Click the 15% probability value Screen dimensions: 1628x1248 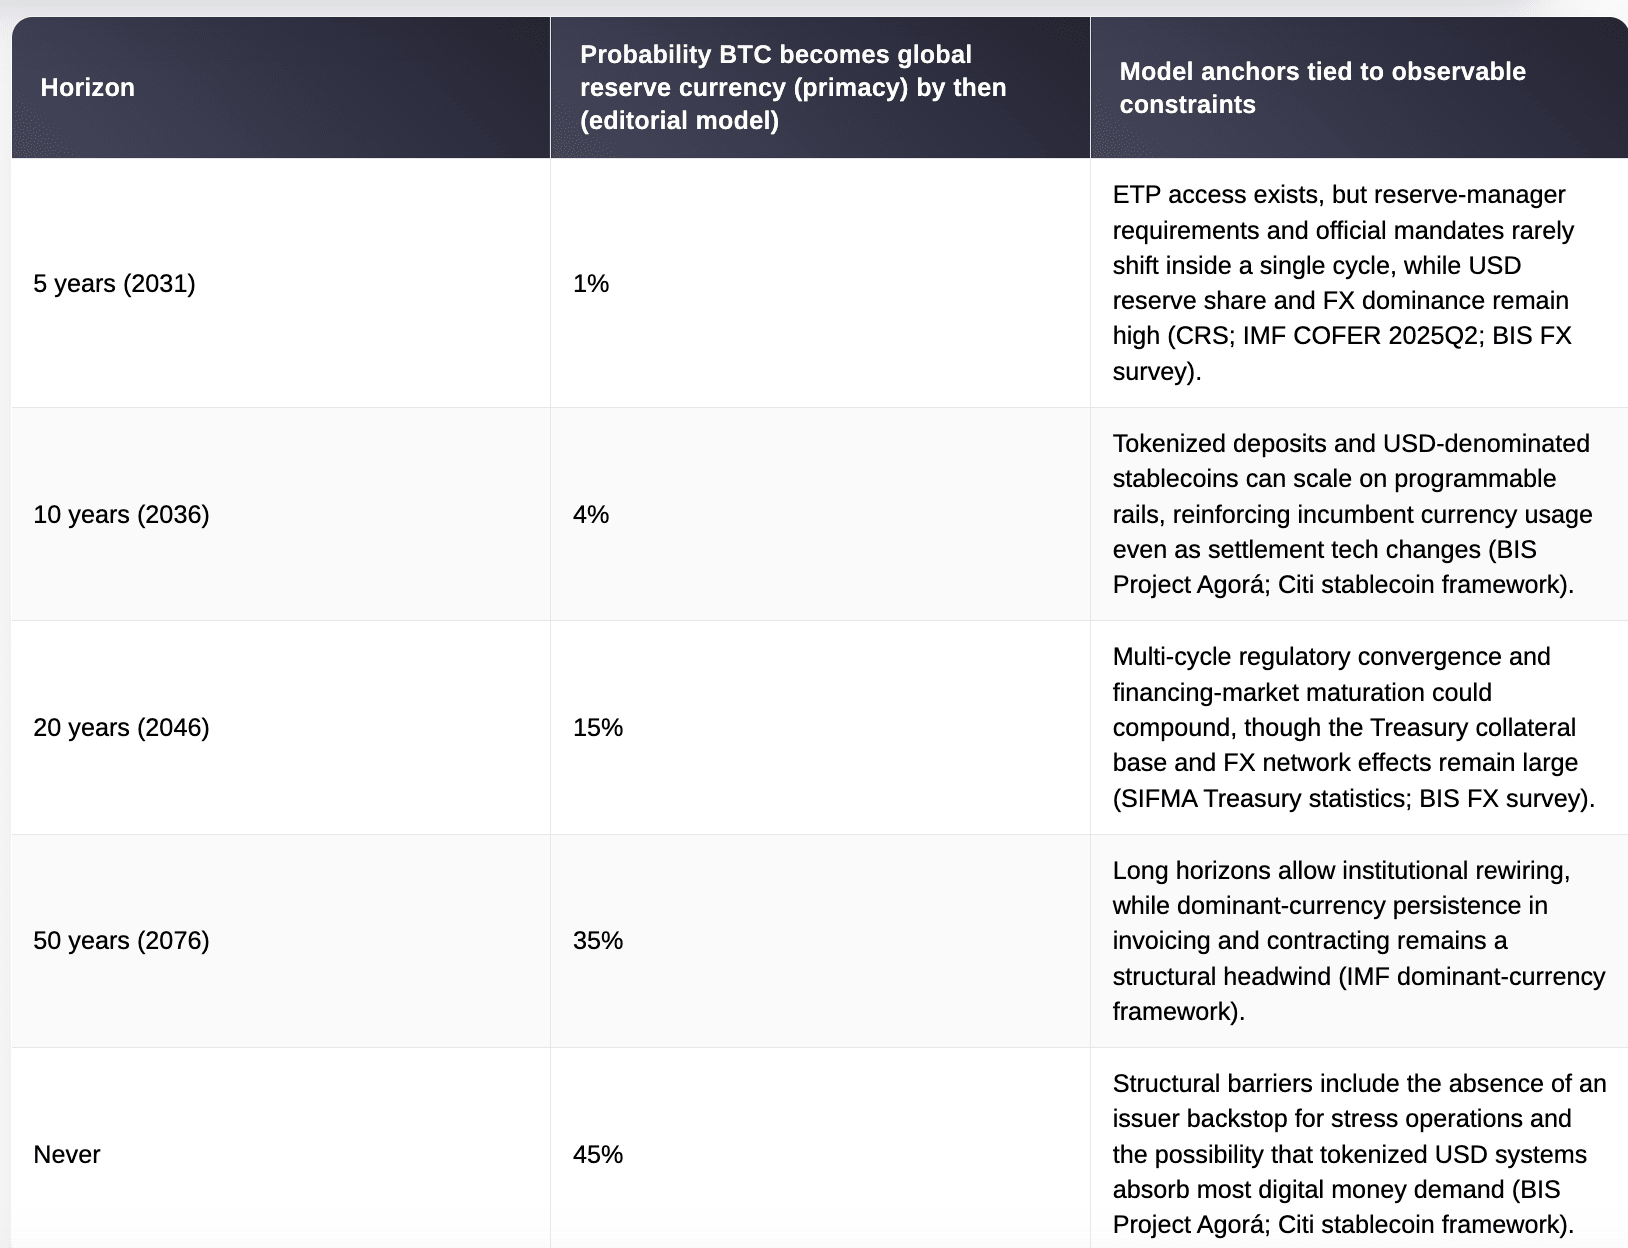pos(598,728)
